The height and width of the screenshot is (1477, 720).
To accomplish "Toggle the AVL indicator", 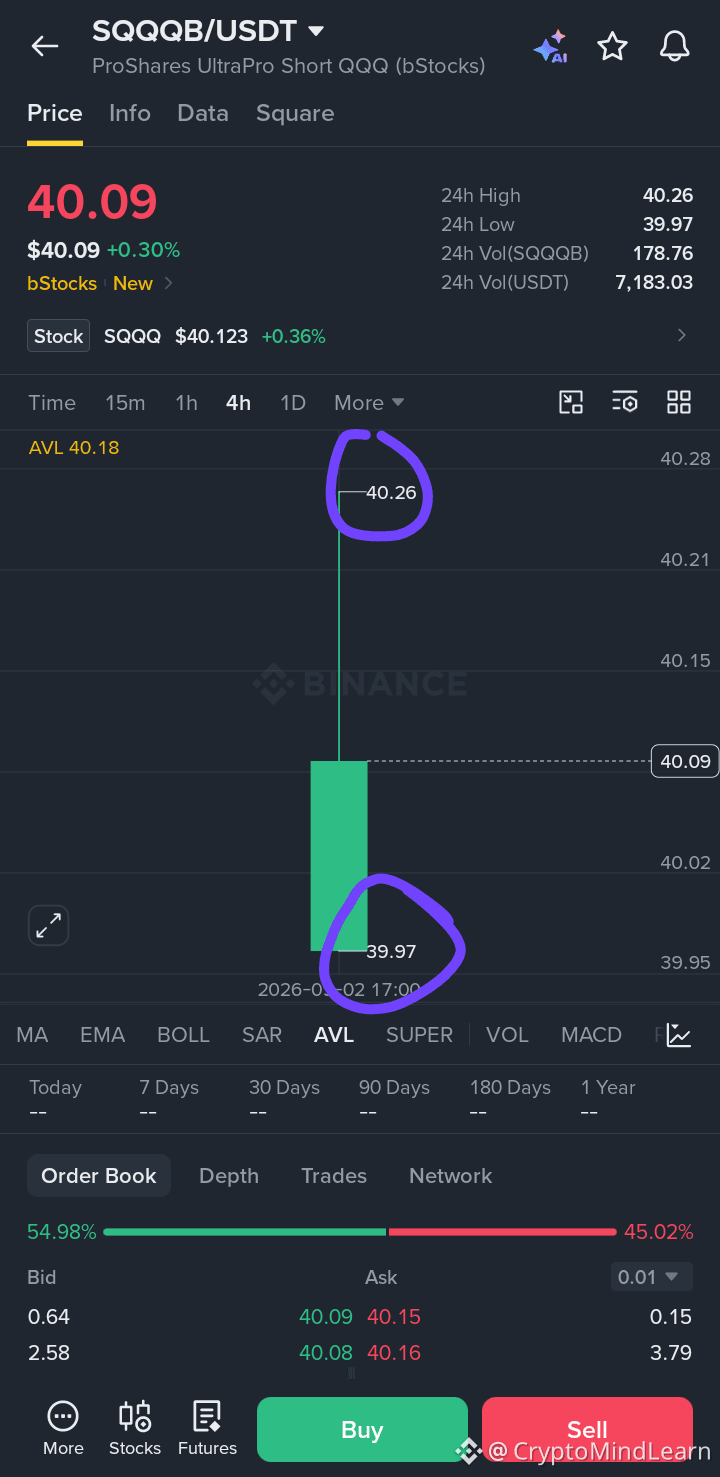I will 334,1035.
